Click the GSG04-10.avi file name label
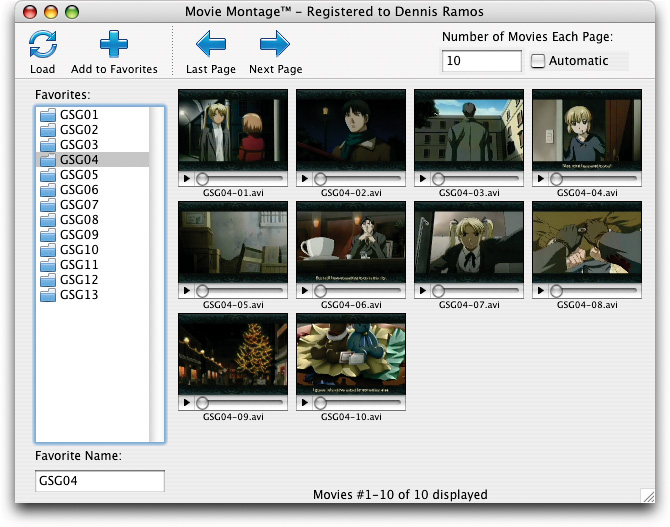Screen dimensions: 670x527 point(351,417)
